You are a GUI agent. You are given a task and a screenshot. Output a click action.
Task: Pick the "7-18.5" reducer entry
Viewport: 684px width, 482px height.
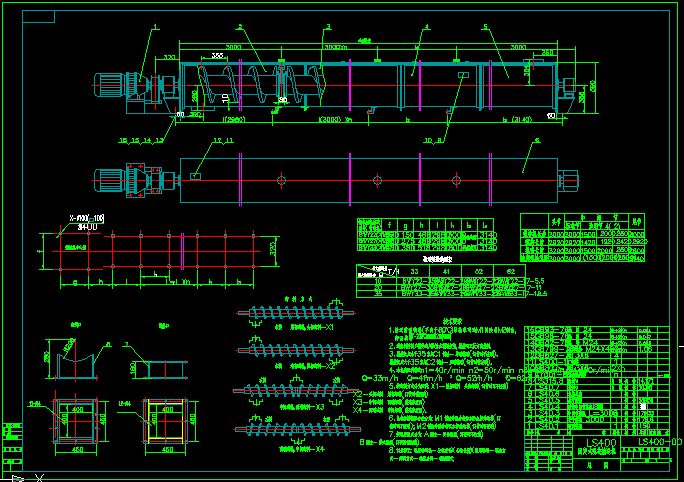pos(537,294)
